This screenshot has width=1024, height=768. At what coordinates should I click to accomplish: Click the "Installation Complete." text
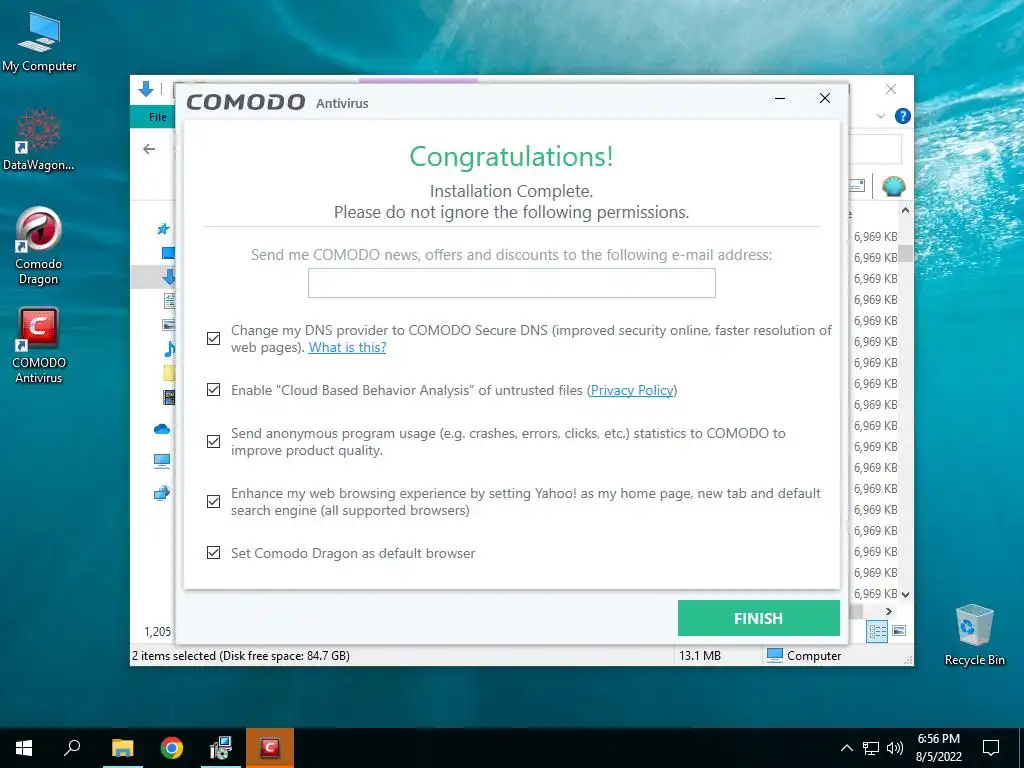(x=511, y=191)
